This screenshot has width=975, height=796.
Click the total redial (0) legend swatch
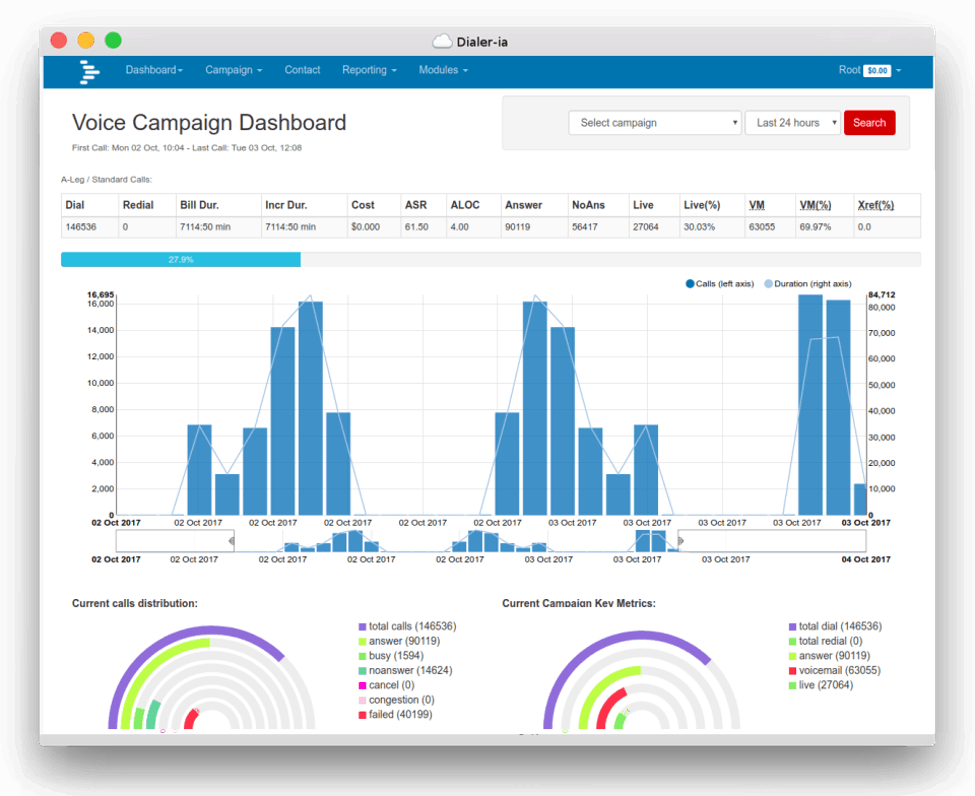pyautogui.click(x=793, y=641)
